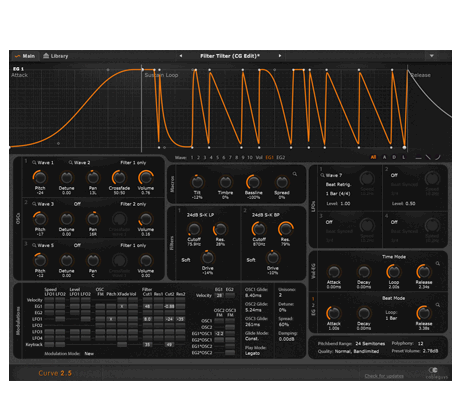Click Pitchbend Range 24 Semitones value
The width and height of the screenshot is (460, 416).
click(x=370, y=343)
